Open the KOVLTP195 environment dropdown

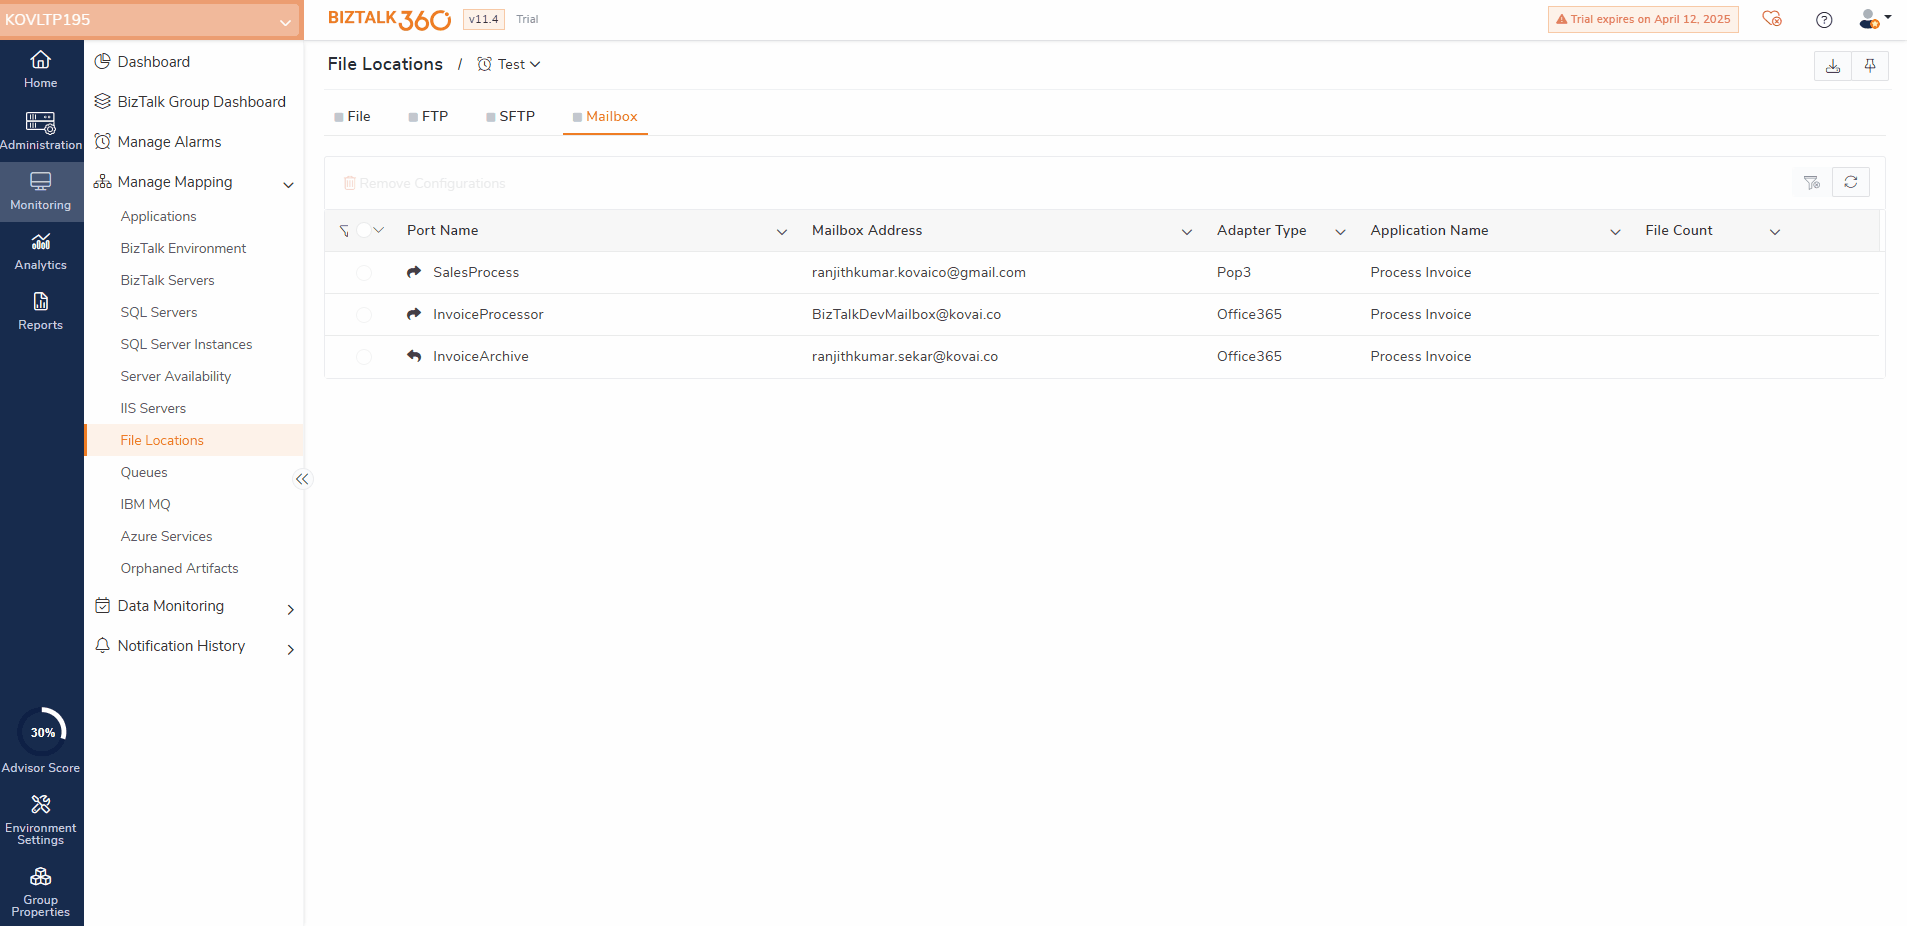[151, 20]
